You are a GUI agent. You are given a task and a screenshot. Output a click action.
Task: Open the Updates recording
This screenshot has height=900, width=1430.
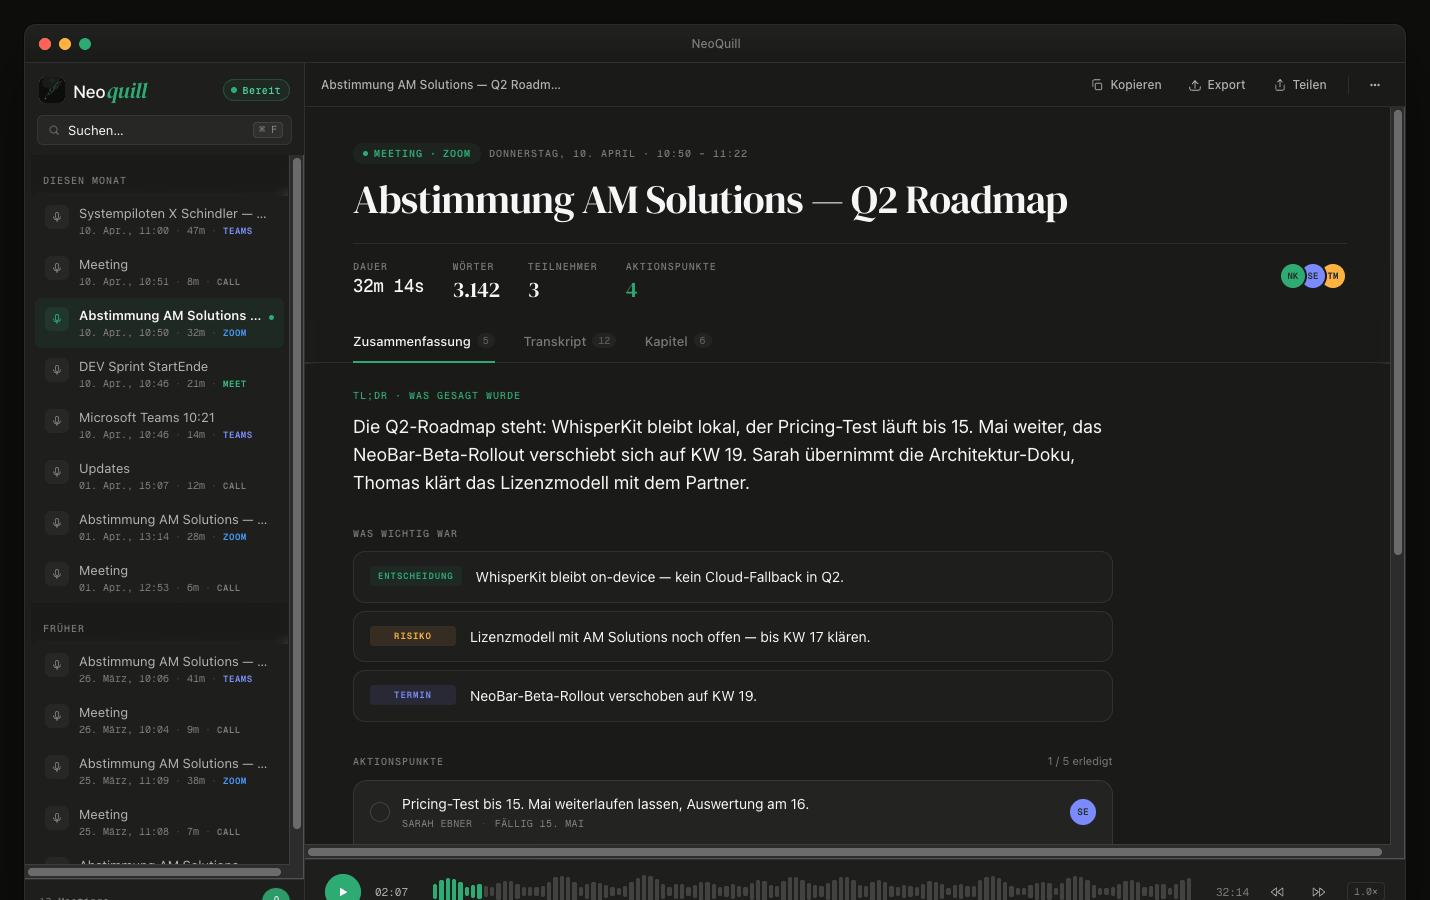tap(160, 476)
